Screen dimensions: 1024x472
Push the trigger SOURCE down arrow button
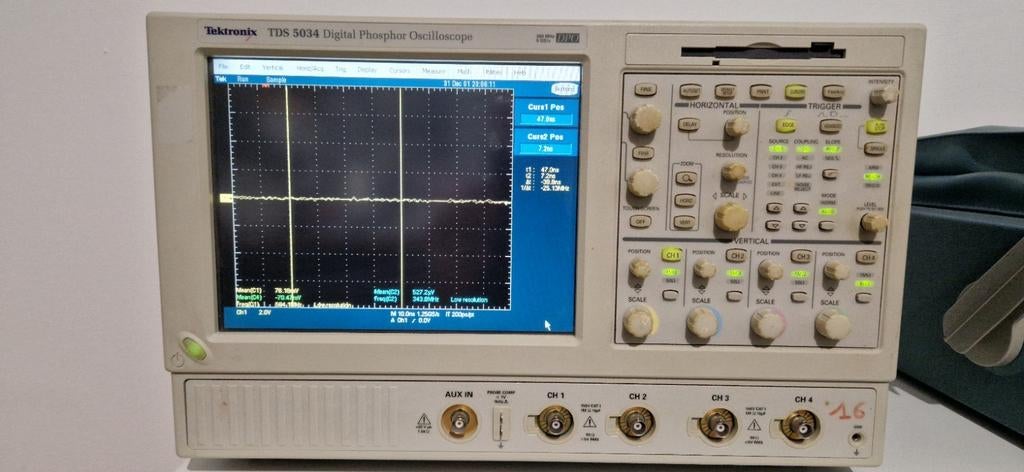773,225
